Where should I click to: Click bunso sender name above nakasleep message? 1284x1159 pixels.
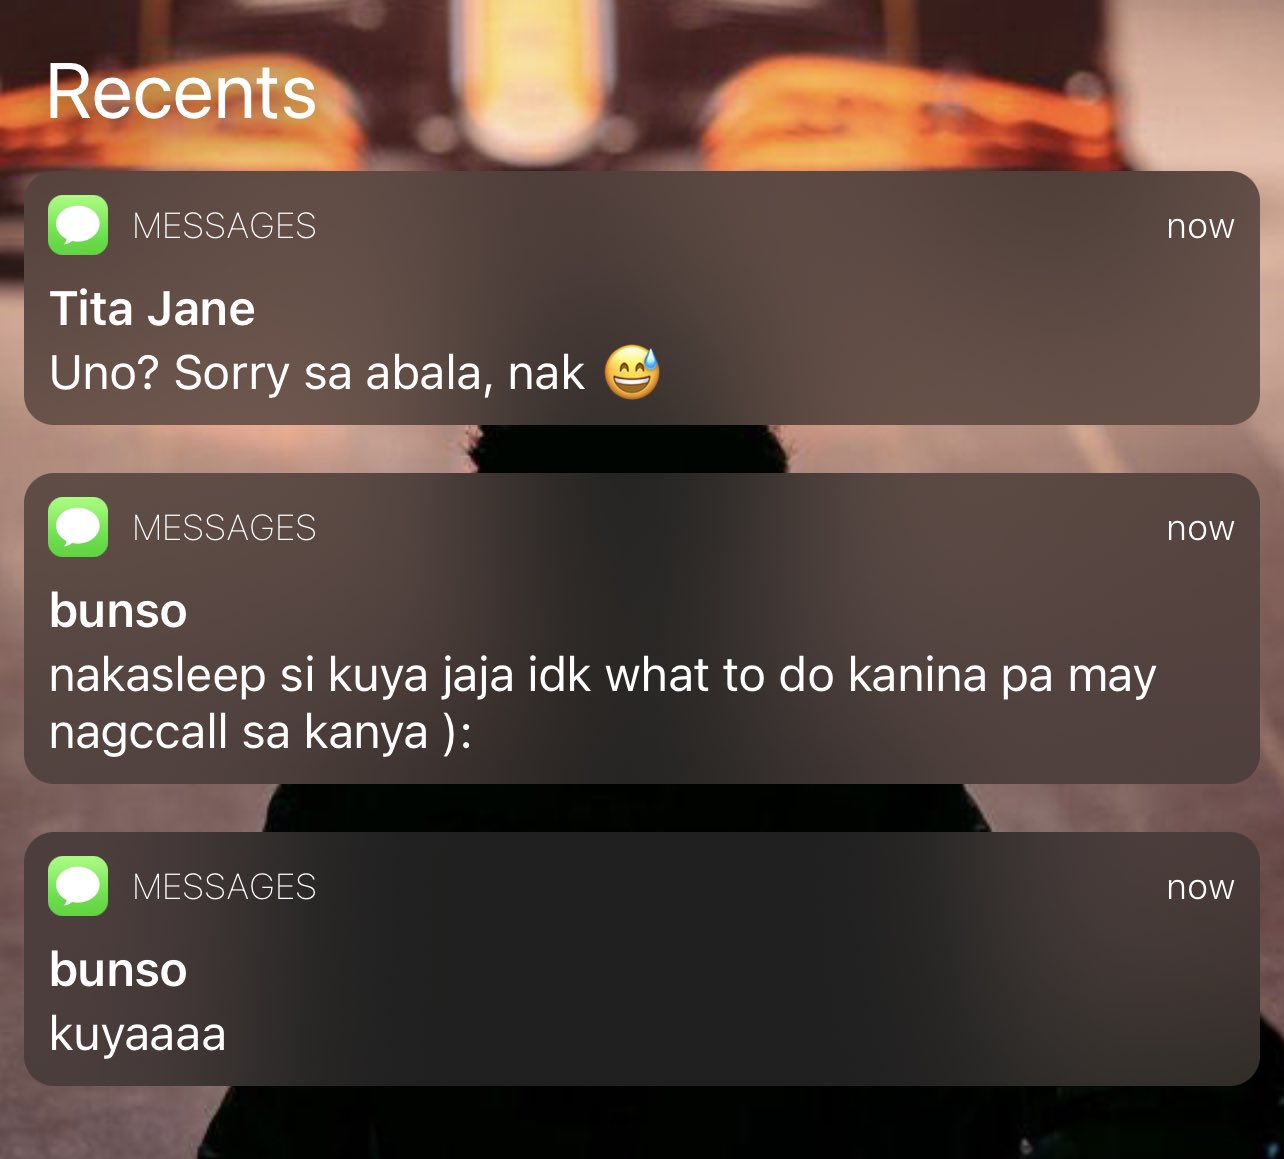[x=118, y=610]
